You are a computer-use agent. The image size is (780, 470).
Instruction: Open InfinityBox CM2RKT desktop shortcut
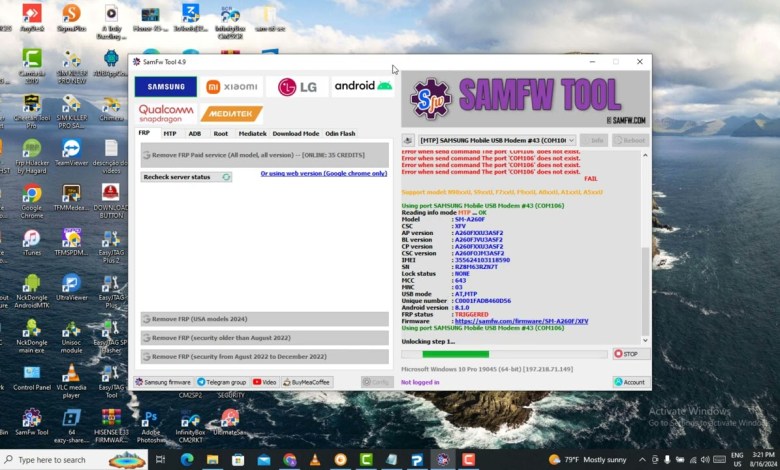pos(190,426)
